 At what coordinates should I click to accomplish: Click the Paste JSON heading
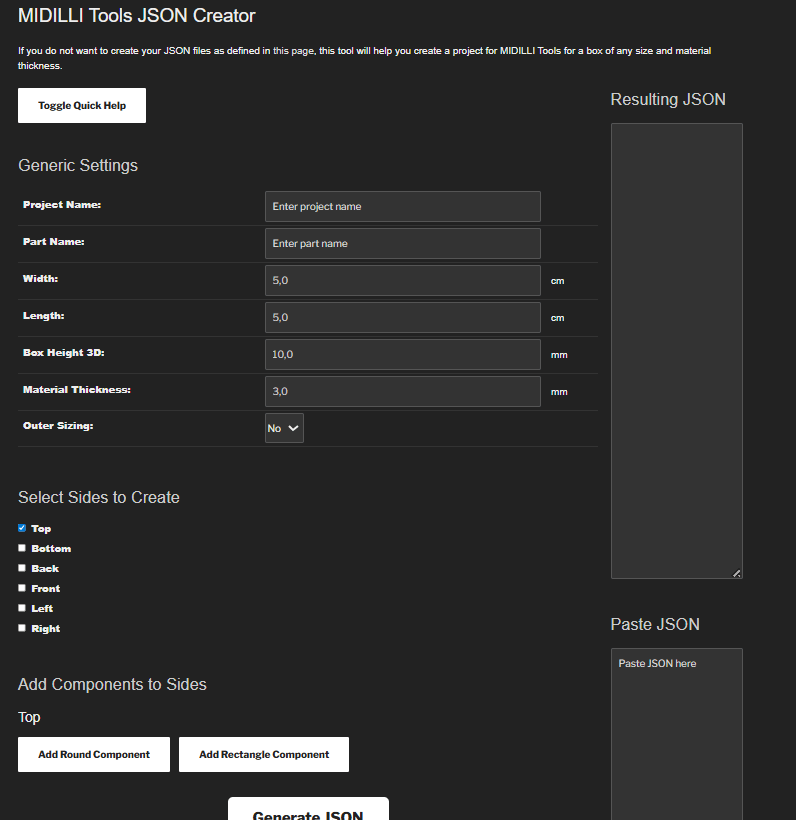pos(655,624)
